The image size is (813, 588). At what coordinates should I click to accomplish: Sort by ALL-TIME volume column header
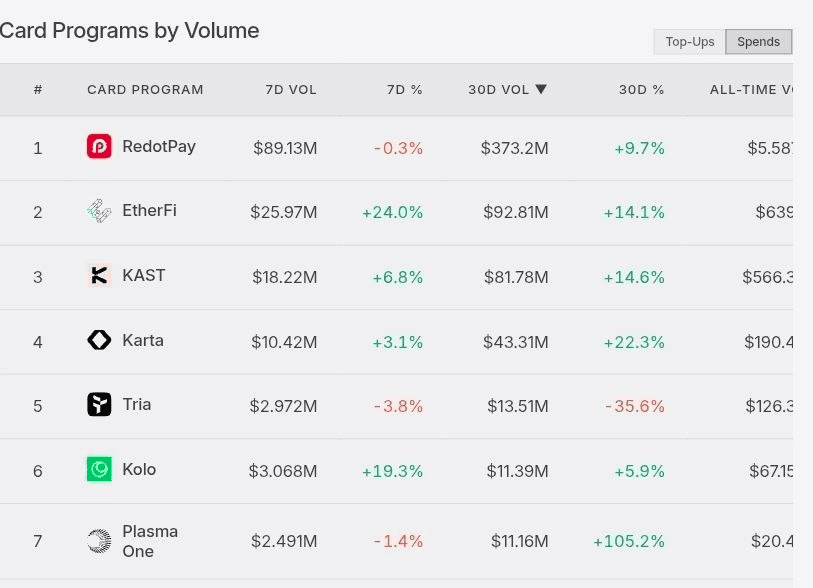(x=751, y=90)
